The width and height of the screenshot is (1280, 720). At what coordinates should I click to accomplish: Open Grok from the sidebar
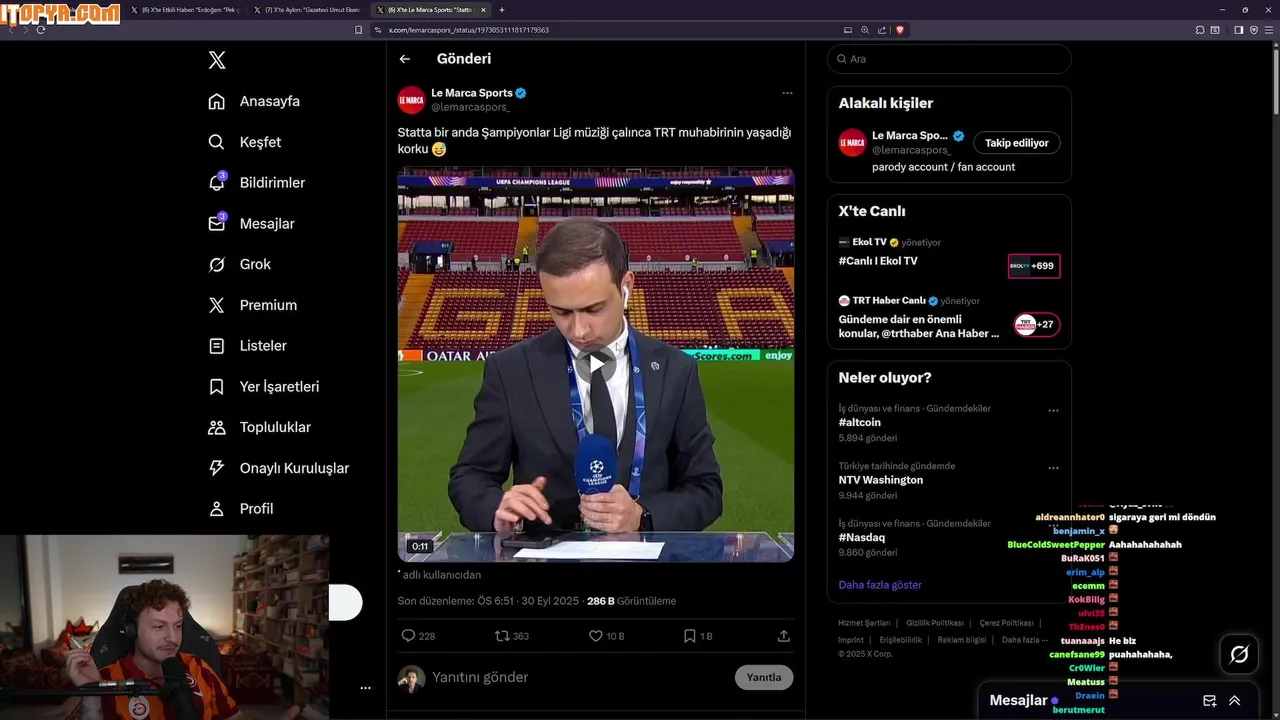[239, 264]
